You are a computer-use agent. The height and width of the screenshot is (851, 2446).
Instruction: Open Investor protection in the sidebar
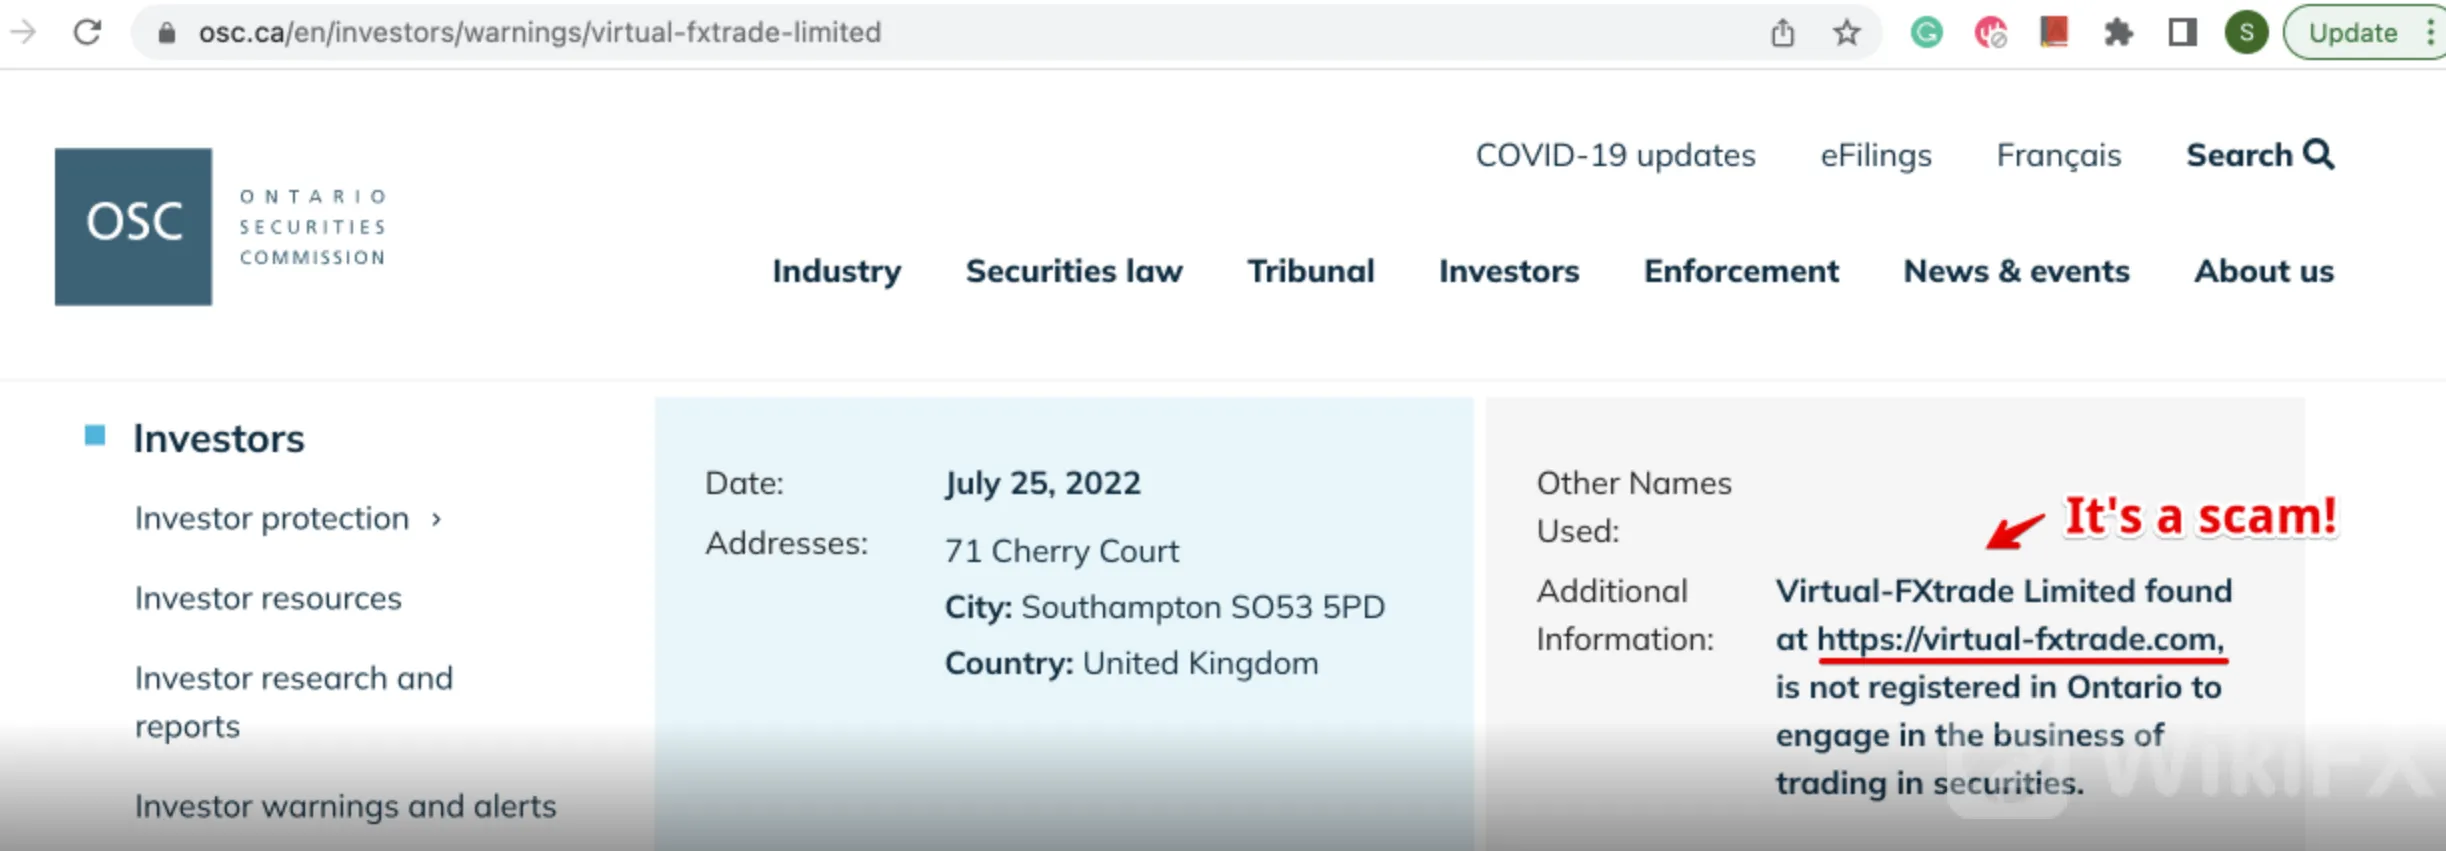[x=272, y=518]
